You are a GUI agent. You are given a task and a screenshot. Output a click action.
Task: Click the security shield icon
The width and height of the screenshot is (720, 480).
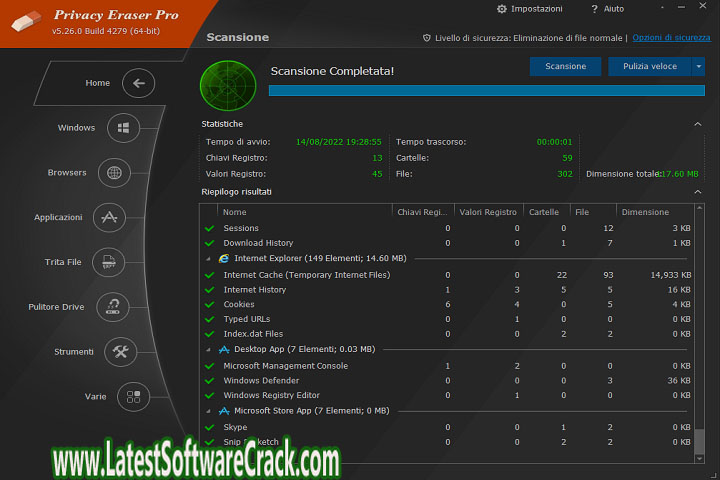[427, 38]
